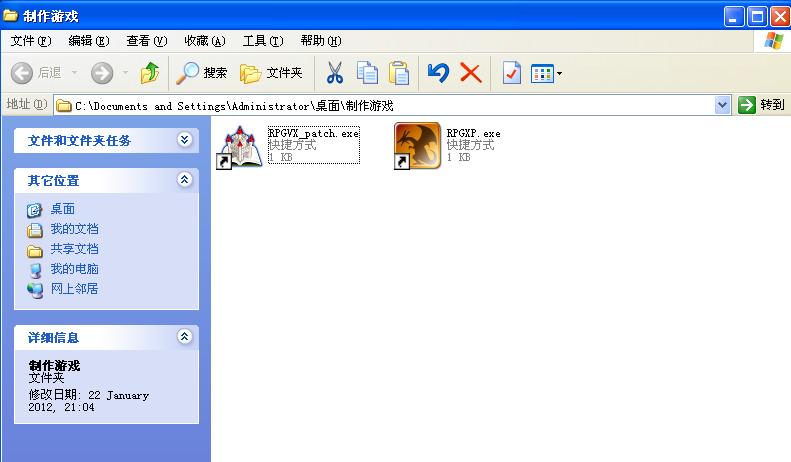
Task: Click the address bar folder icon
Action: [64, 105]
